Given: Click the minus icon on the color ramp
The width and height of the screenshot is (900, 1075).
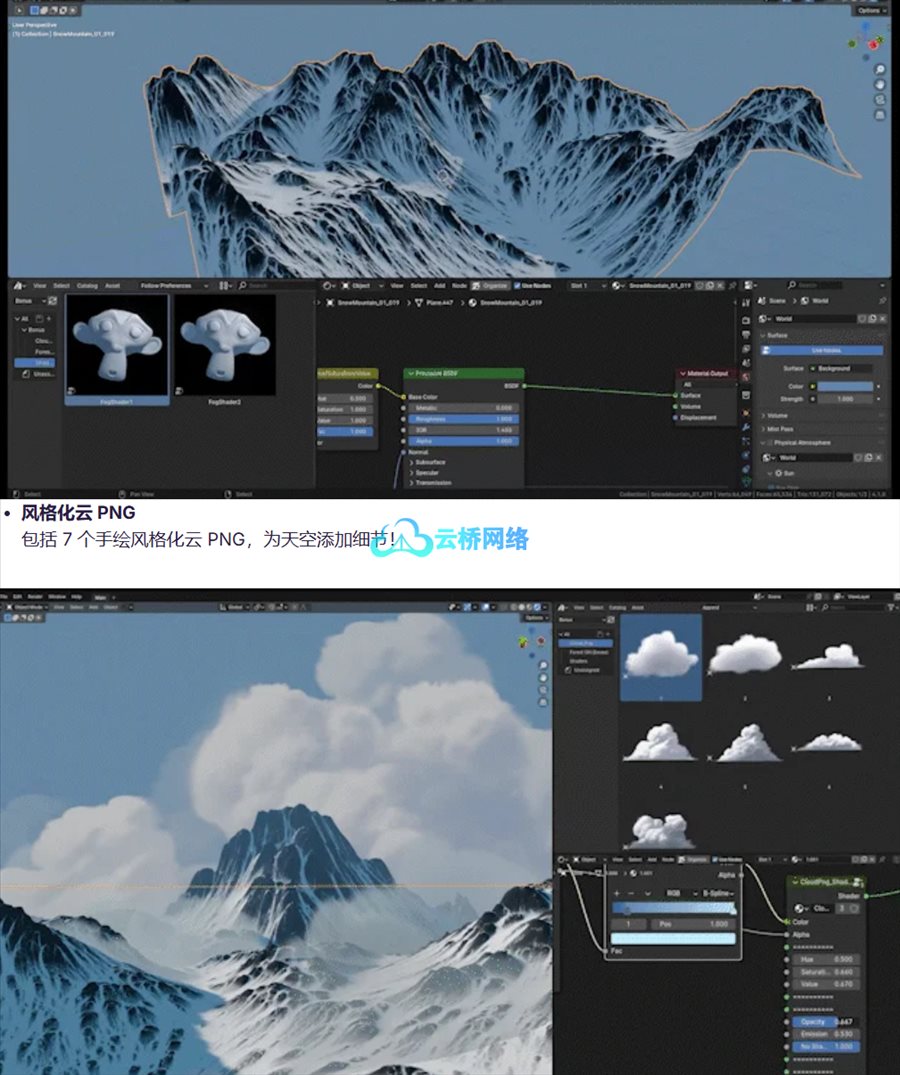Looking at the screenshot, I should [x=632, y=893].
